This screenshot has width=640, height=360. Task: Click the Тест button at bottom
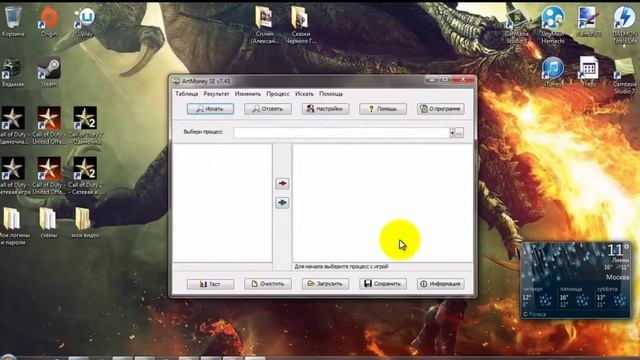(x=210, y=284)
